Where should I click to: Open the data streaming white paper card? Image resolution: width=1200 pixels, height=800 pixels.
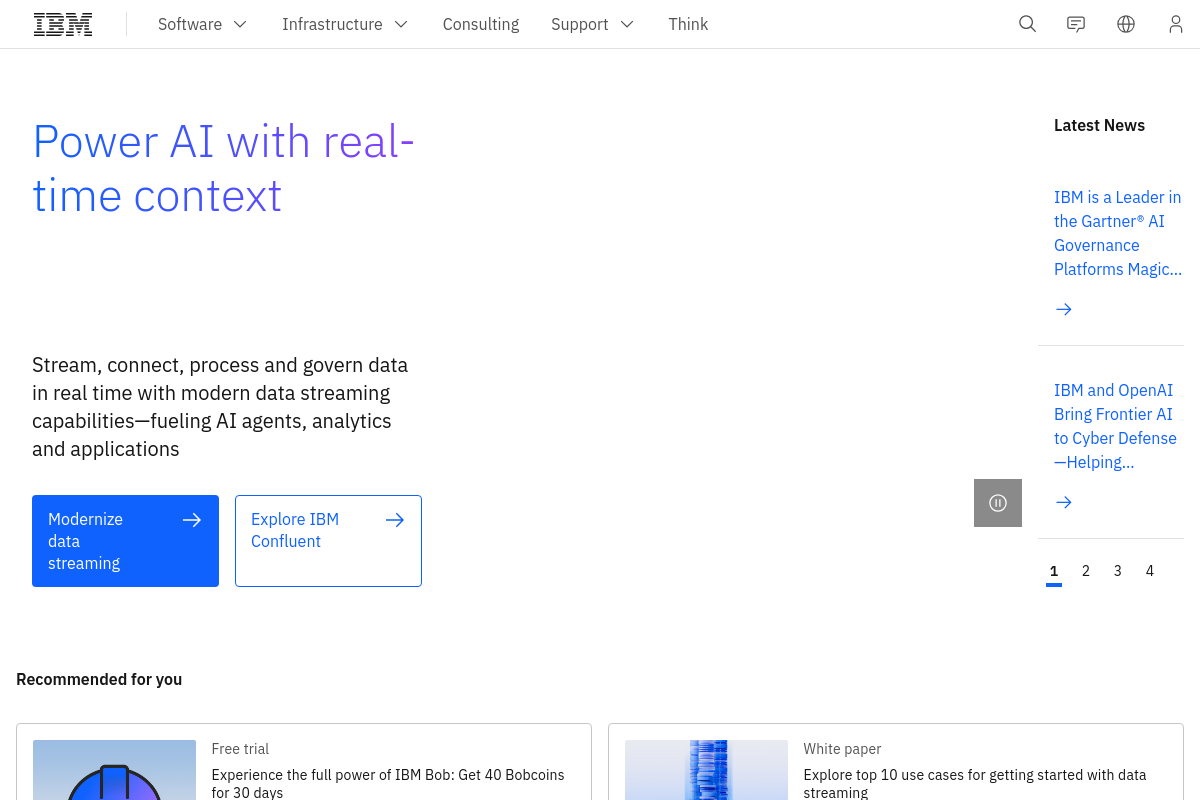896,762
